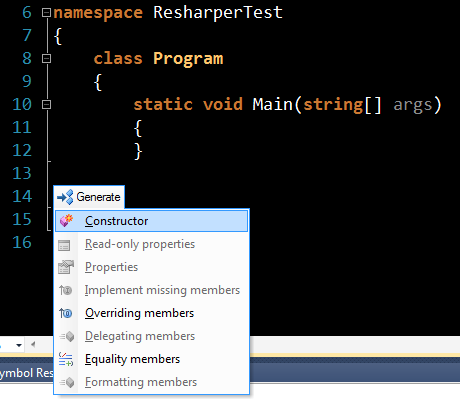The image size is (460, 405).
Task: Collapse the Program class block
Action: pos(46,59)
